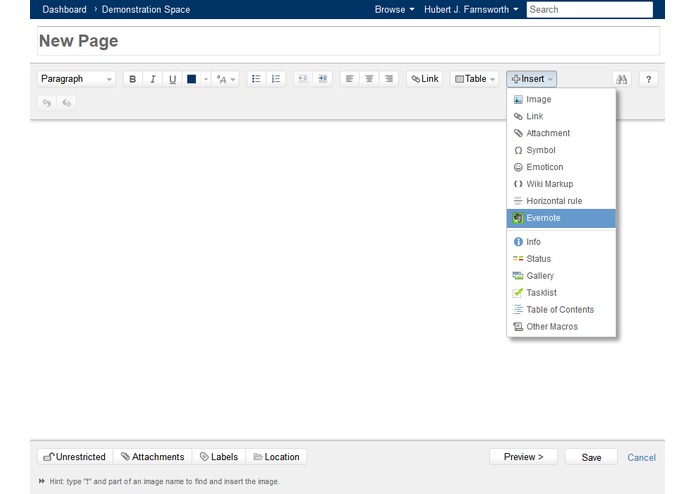Click the New Page title field
695x494 pixels.
coord(348,41)
